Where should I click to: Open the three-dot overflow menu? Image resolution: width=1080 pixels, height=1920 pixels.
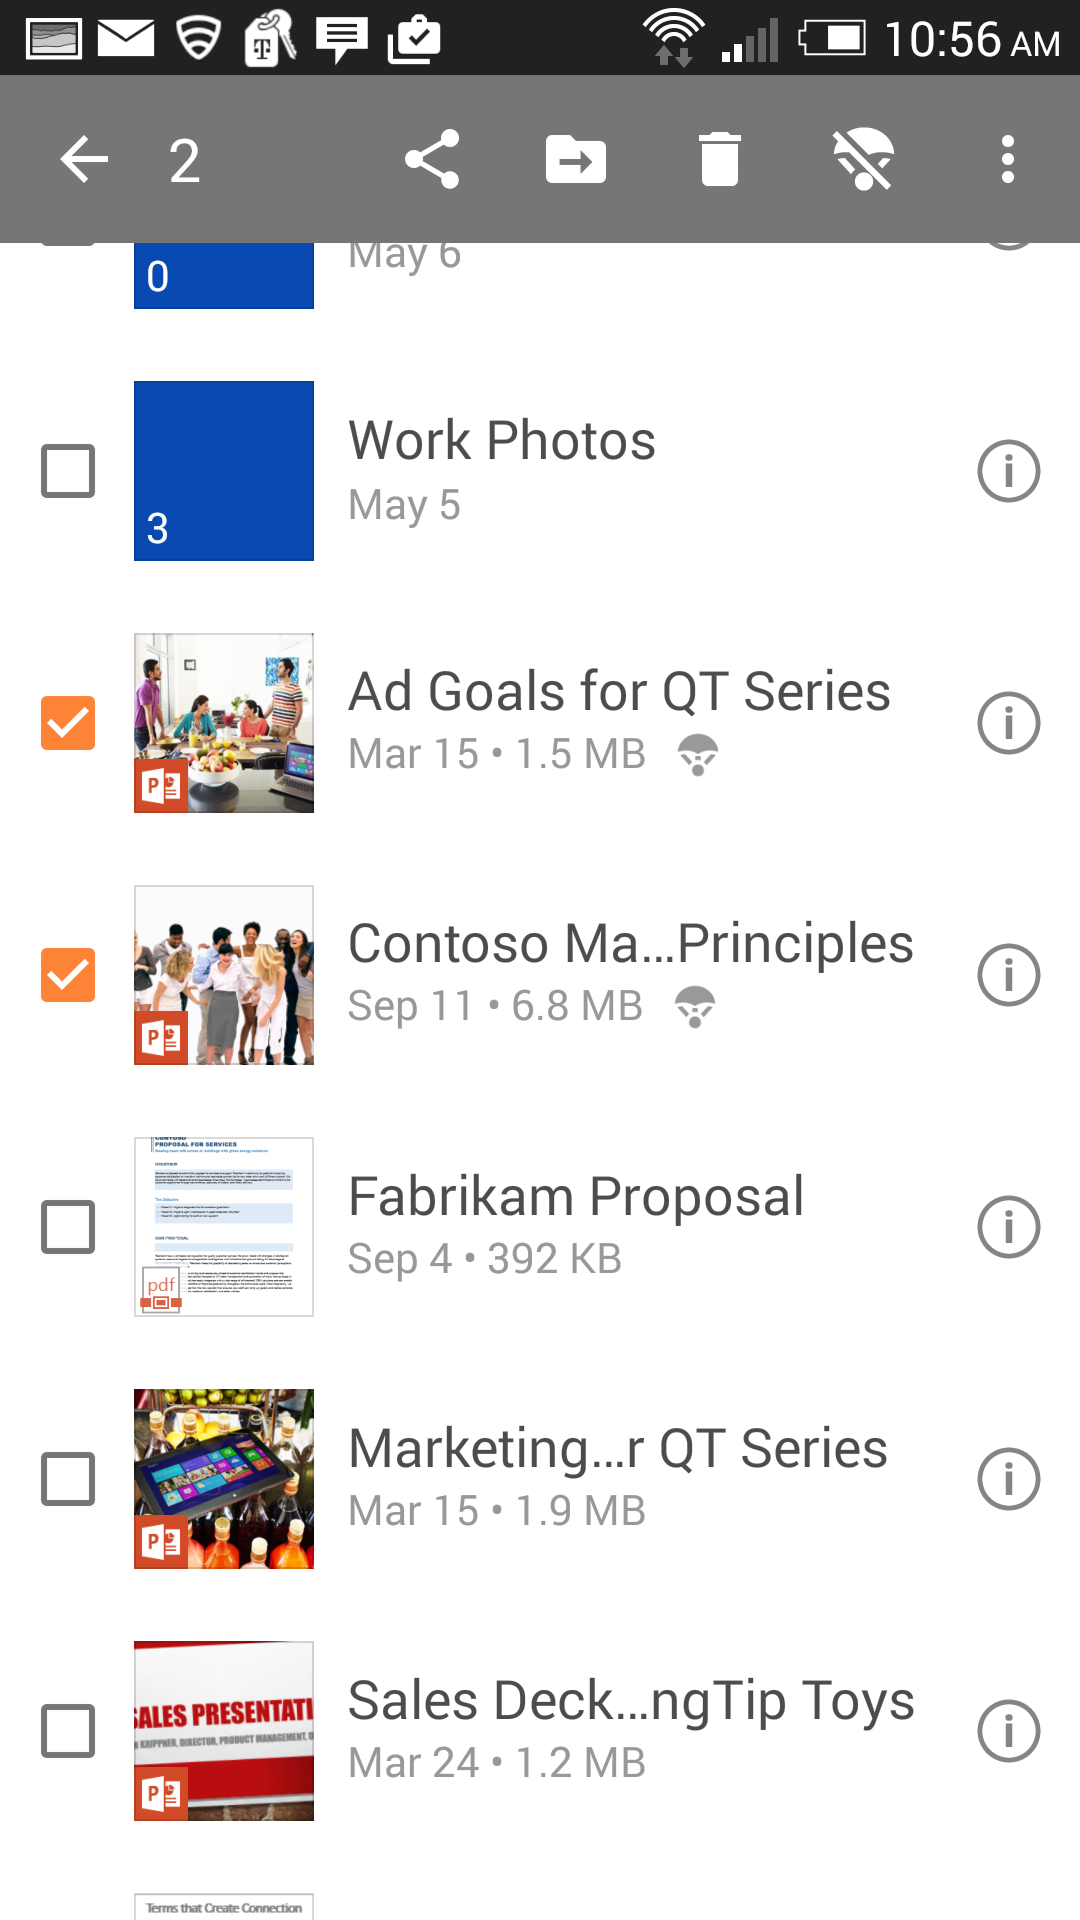tap(1008, 160)
